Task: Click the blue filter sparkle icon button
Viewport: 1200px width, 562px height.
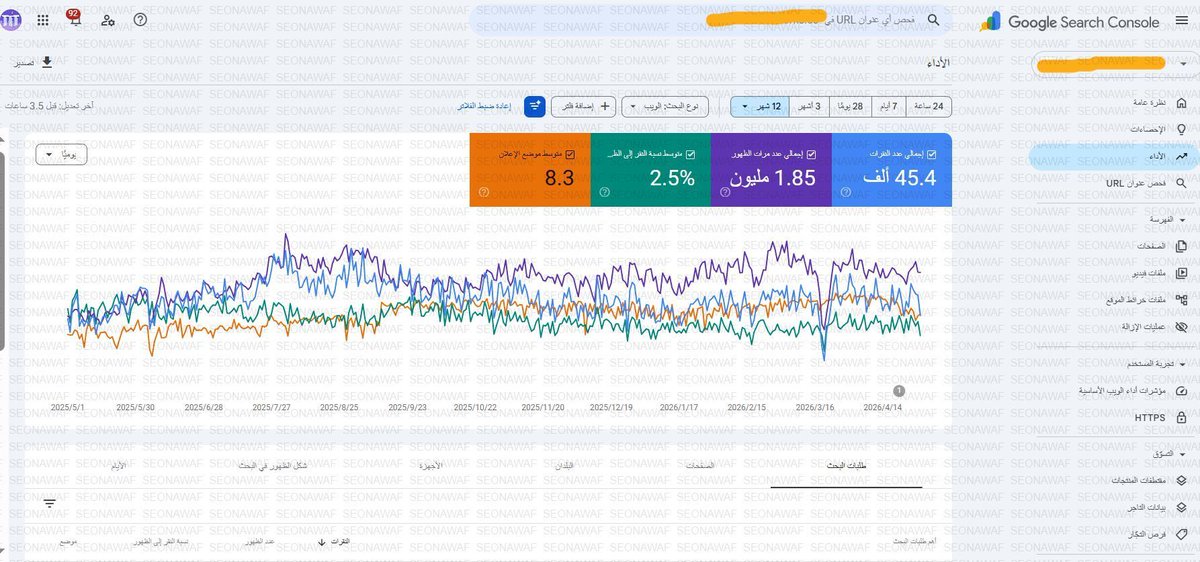Action: coord(535,106)
